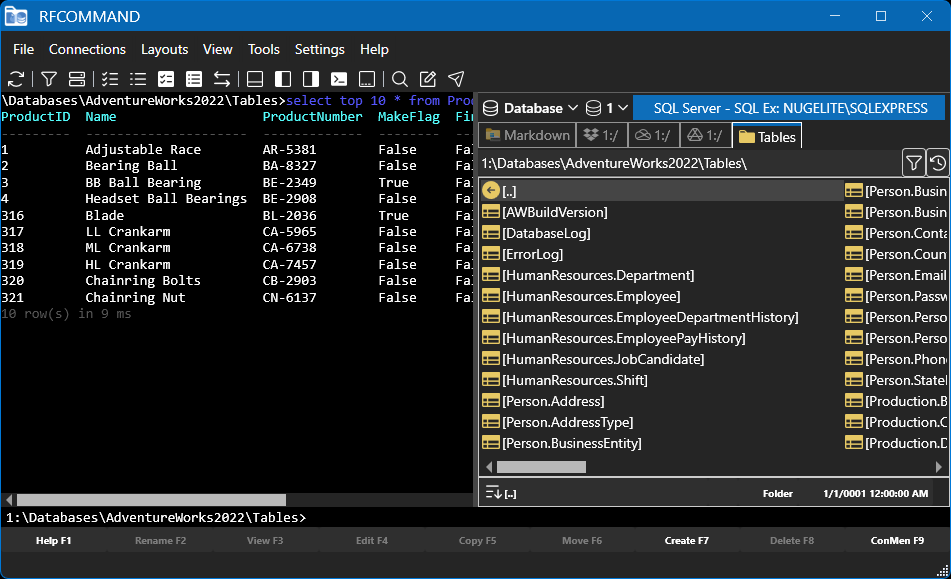Open the Settings menu
The width and height of the screenshot is (951, 579).
click(x=320, y=49)
